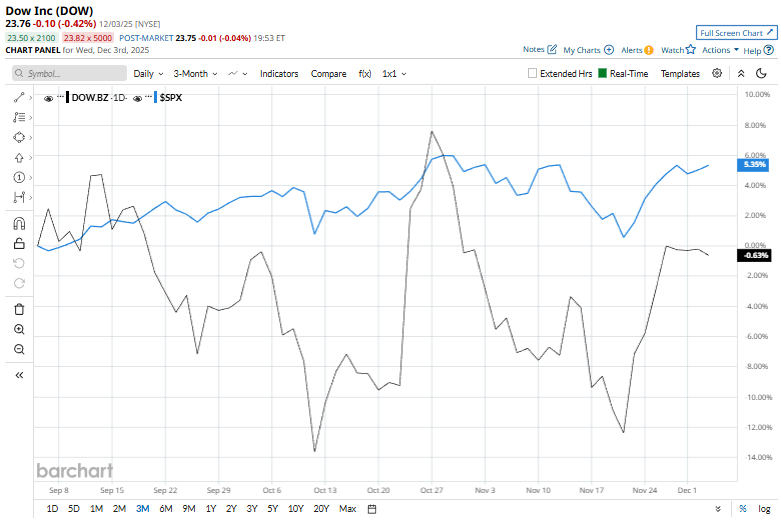Open $SPX series options ellipsis

(148, 96)
